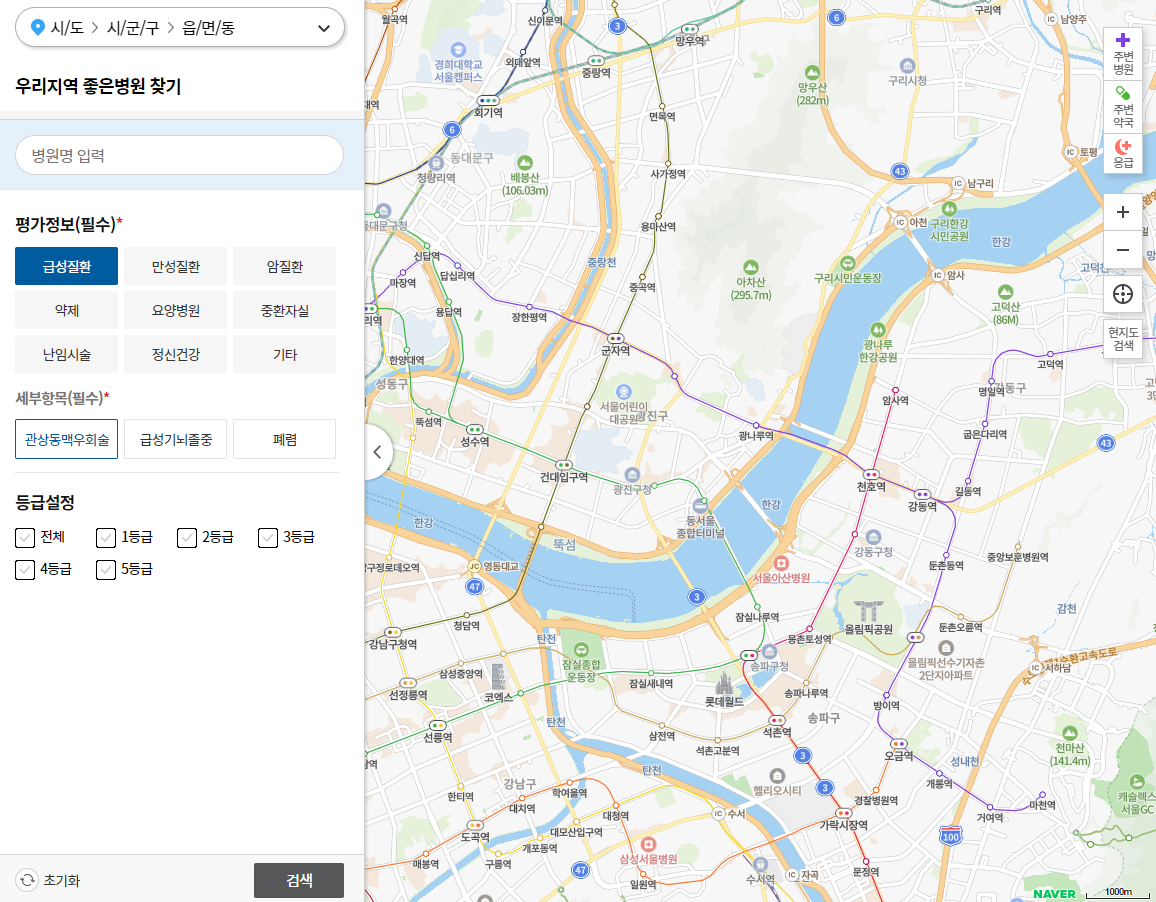This screenshot has width=1156, height=902.
Task: Click the 천호역 station label
Action: 871,487
